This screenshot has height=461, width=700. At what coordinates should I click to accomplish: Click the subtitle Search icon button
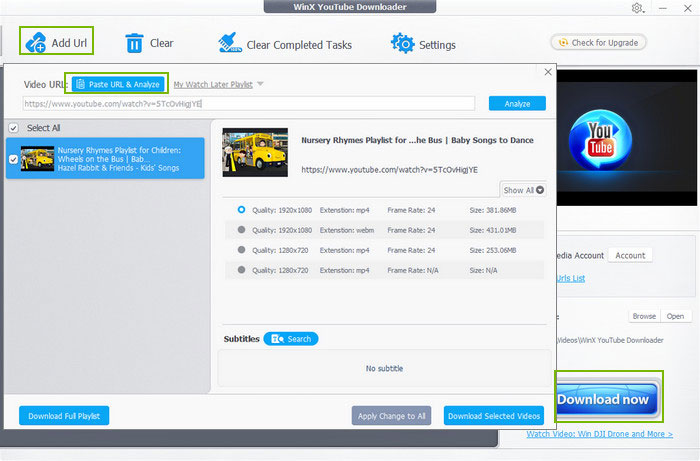(277, 339)
